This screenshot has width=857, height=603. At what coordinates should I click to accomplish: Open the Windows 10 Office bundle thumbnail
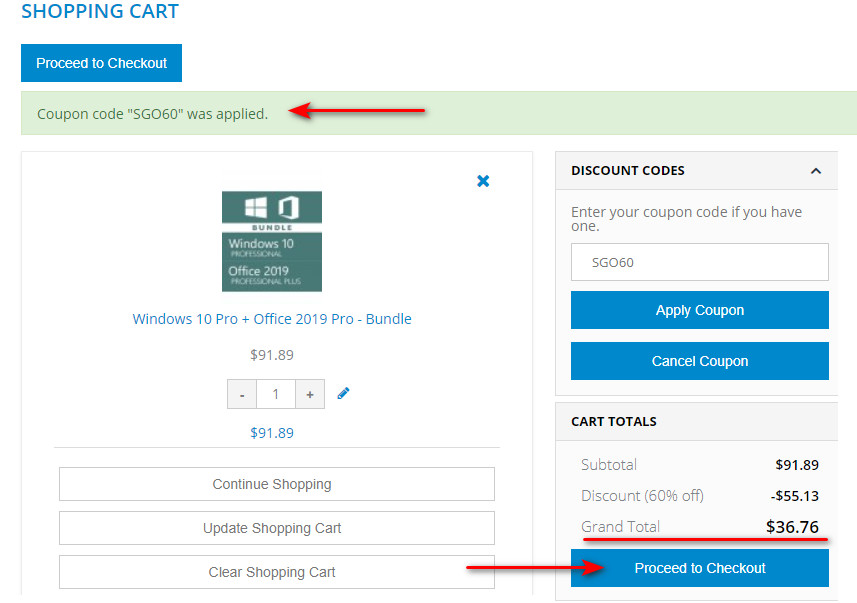tap(272, 241)
